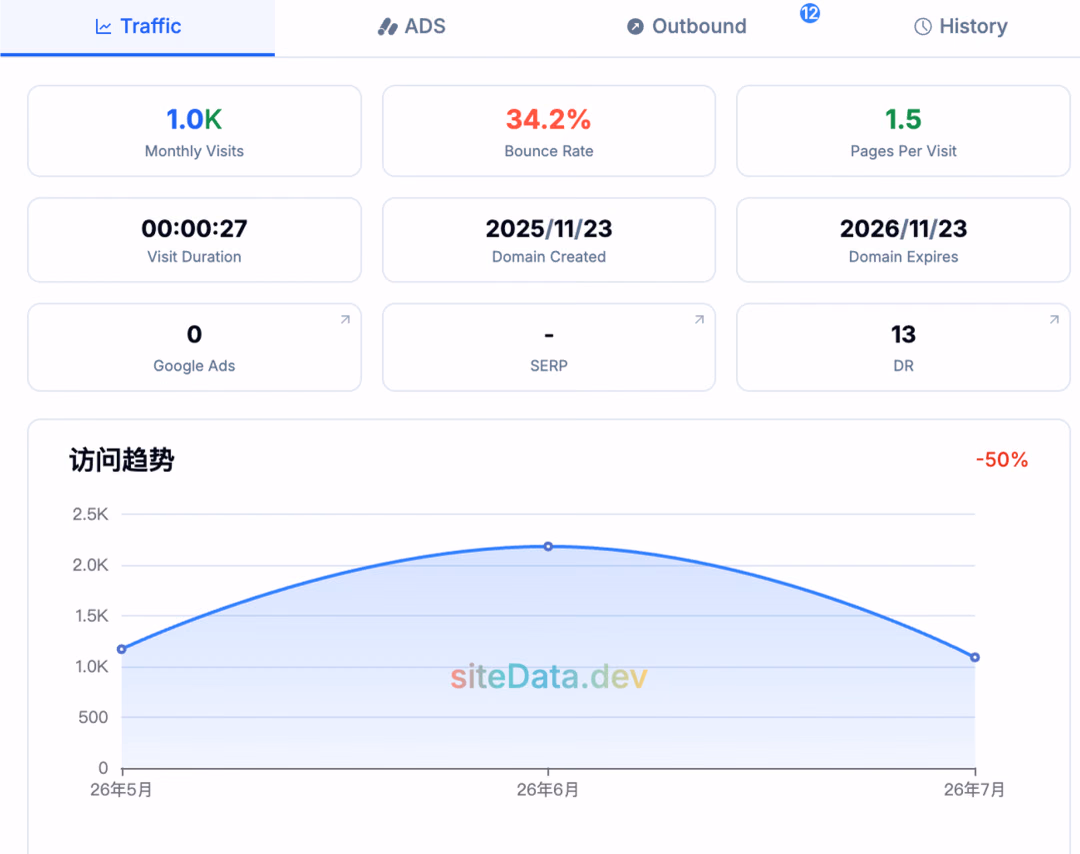Click the 500 y-axis label
Image resolution: width=1080 pixels, height=854 pixels.
pyautogui.click(x=93, y=717)
